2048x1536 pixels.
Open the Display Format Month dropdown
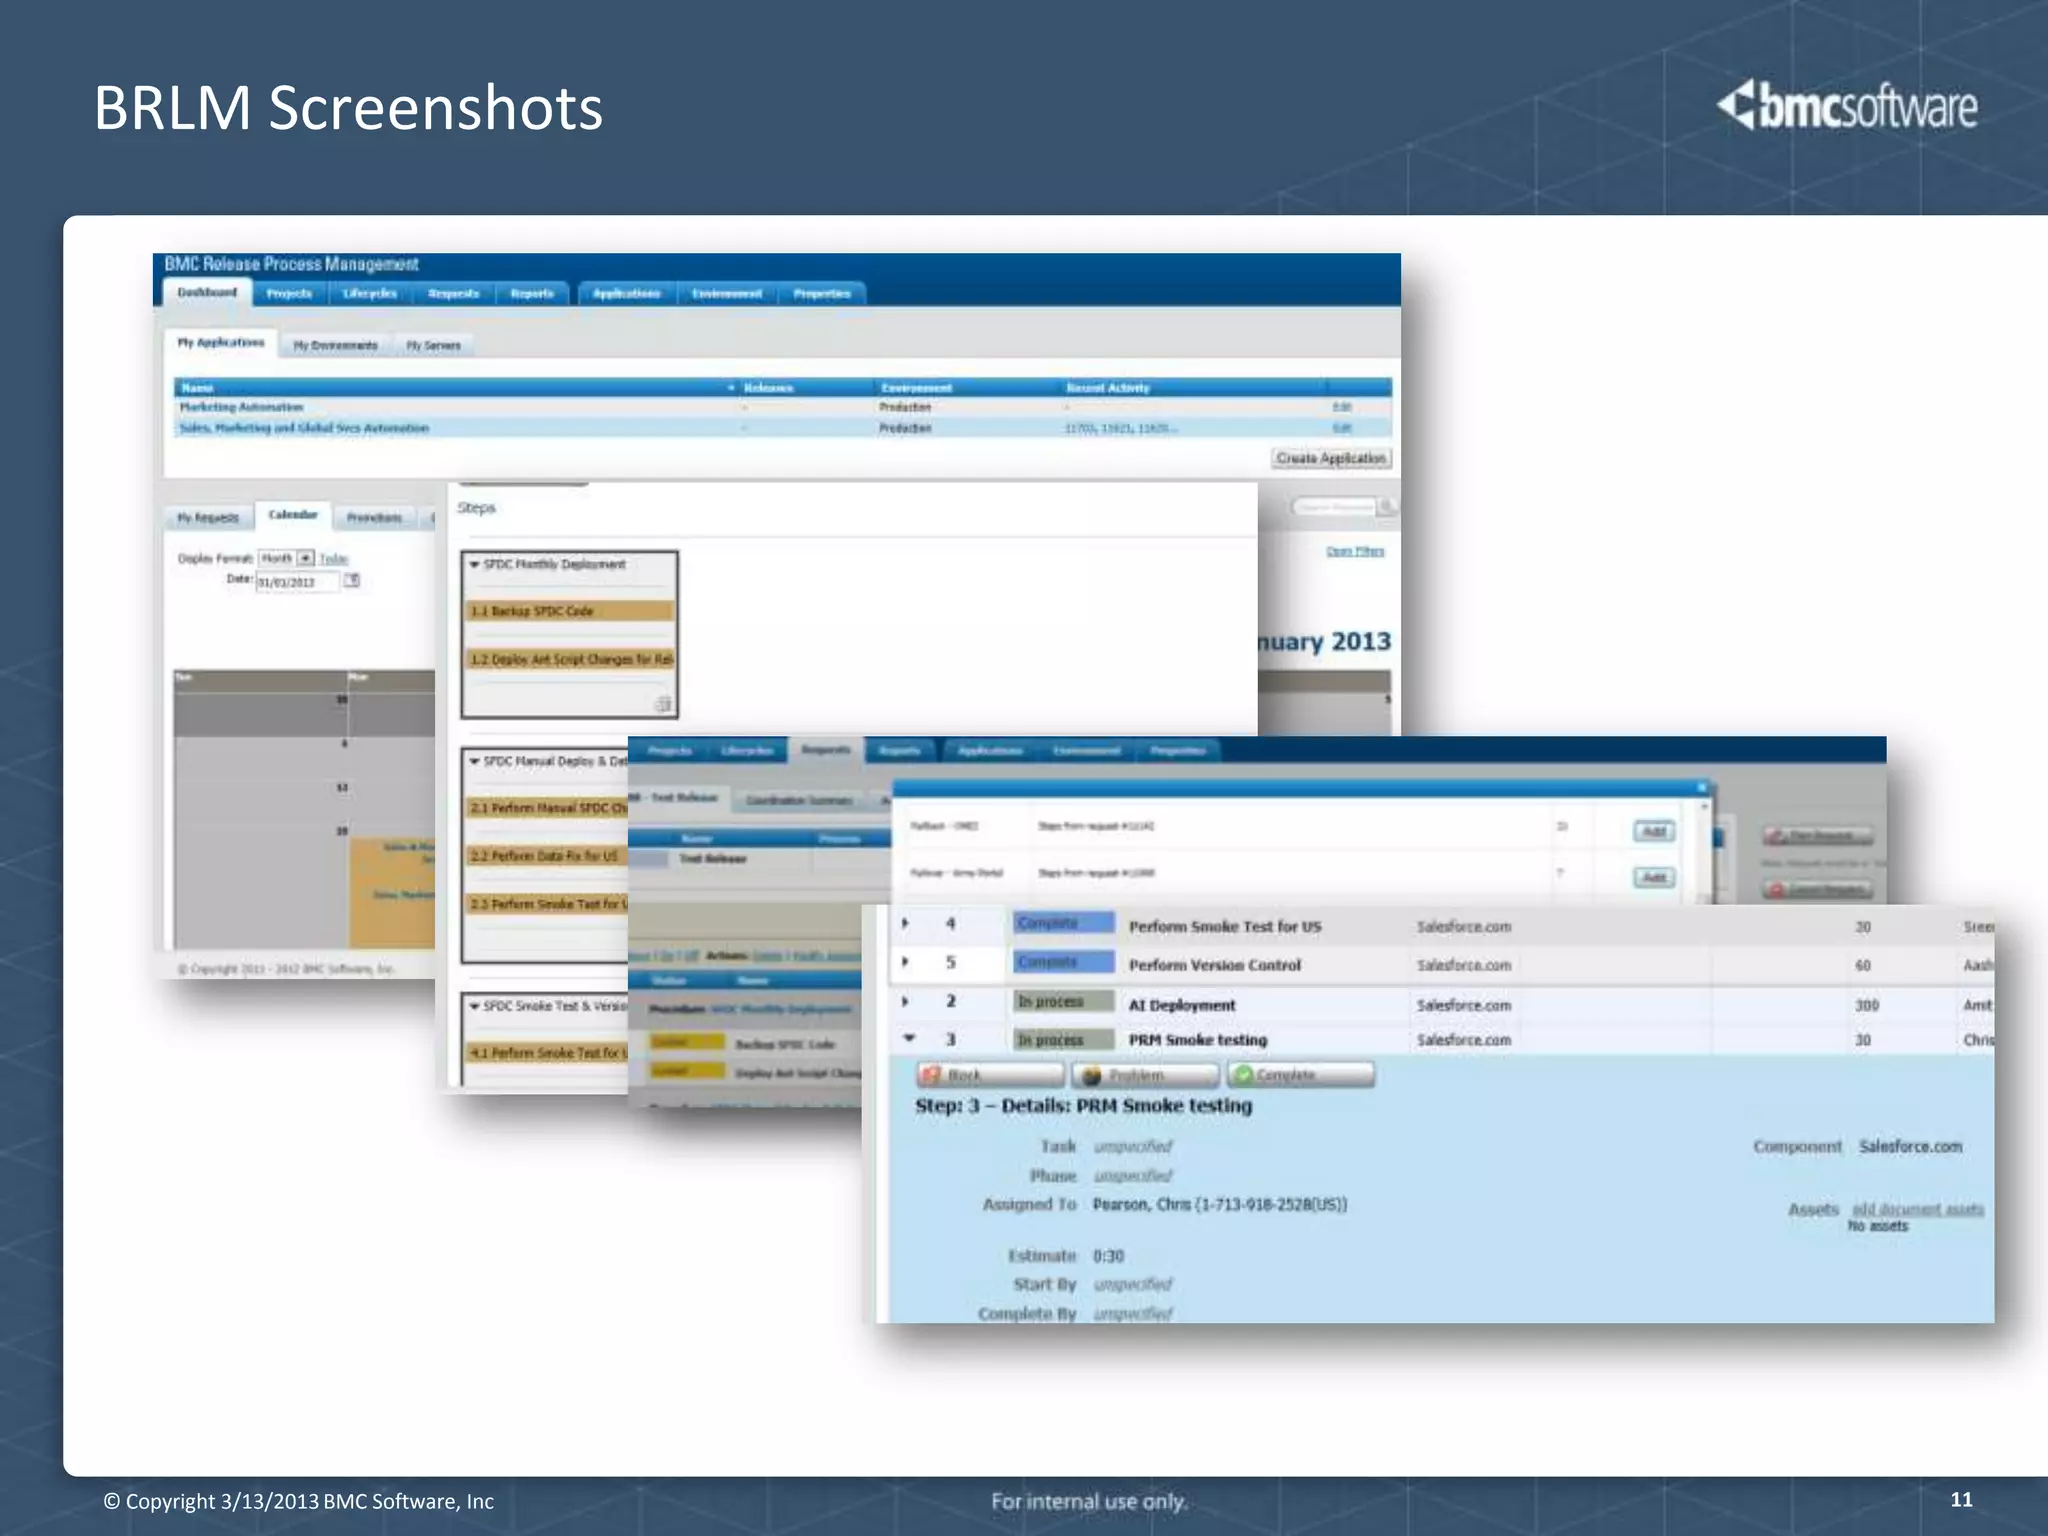(287, 558)
